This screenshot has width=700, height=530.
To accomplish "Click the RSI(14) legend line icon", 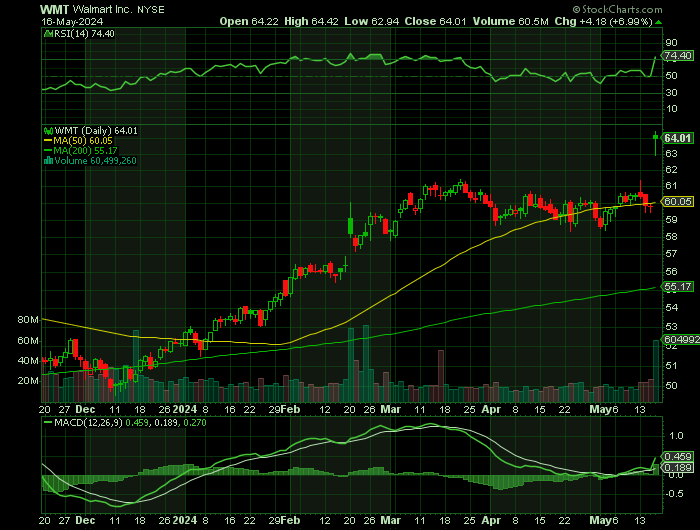I will 48,34.
